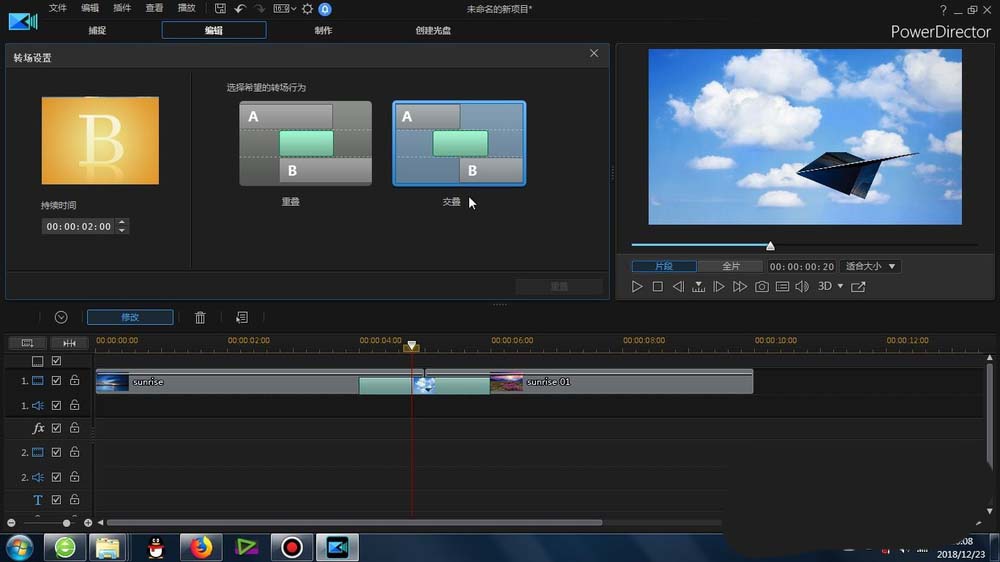Image resolution: width=1000 pixels, height=562 pixels.
Task: Open the 3D mode dropdown arrow
Action: [841, 286]
